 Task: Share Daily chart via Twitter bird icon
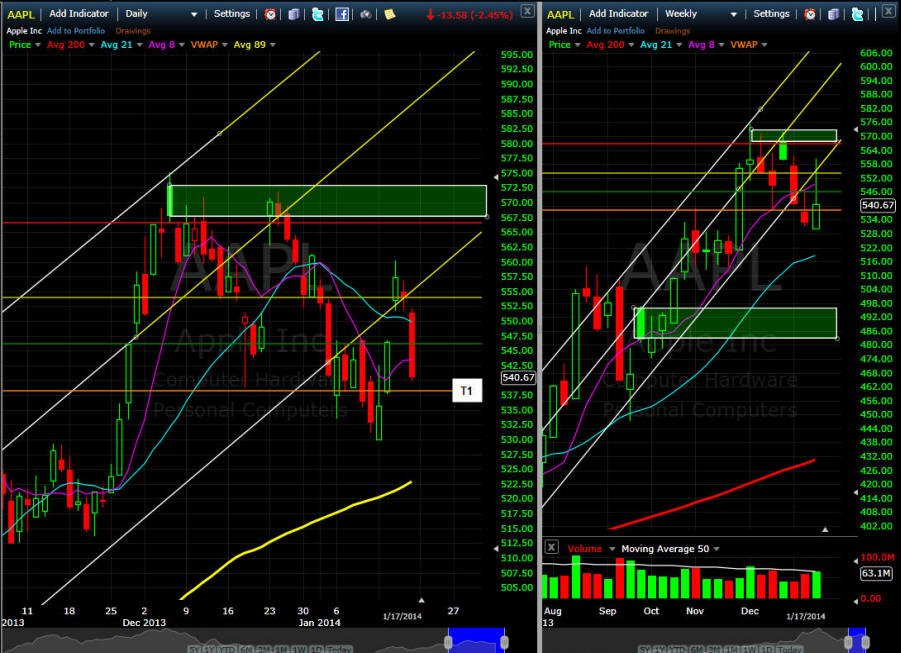[x=317, y=14]
